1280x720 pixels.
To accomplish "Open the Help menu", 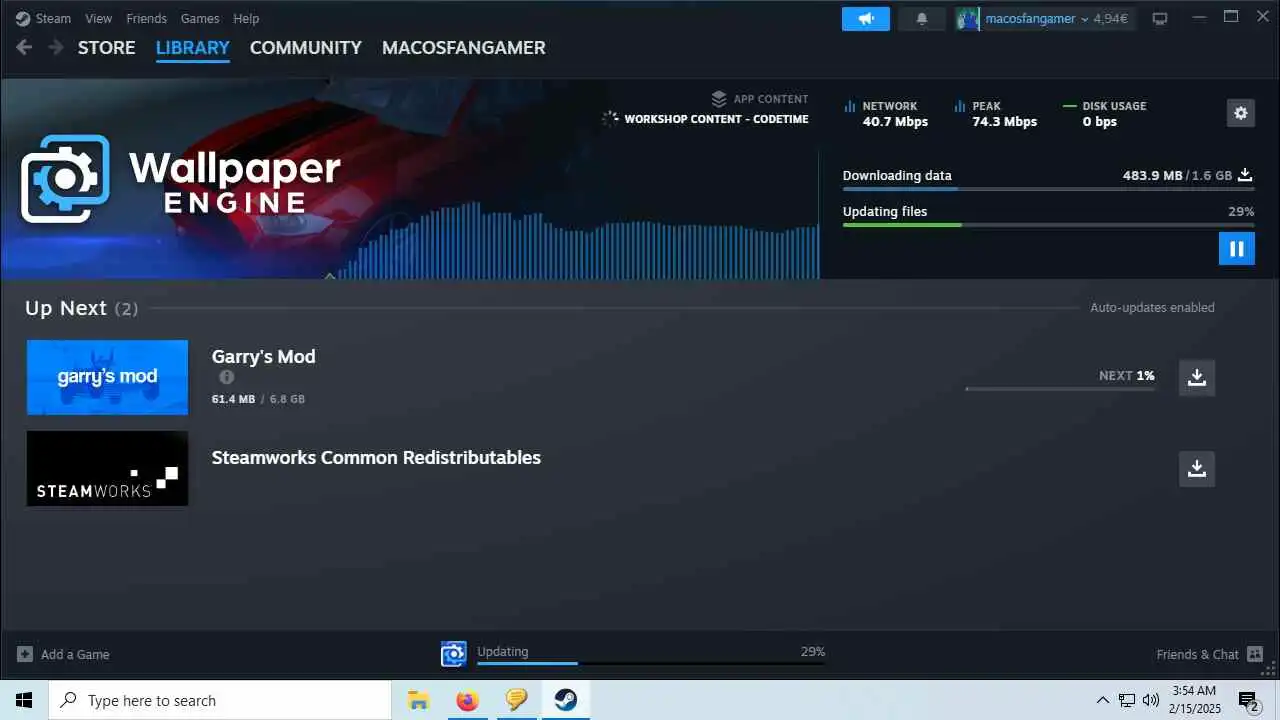I will 246,18.
